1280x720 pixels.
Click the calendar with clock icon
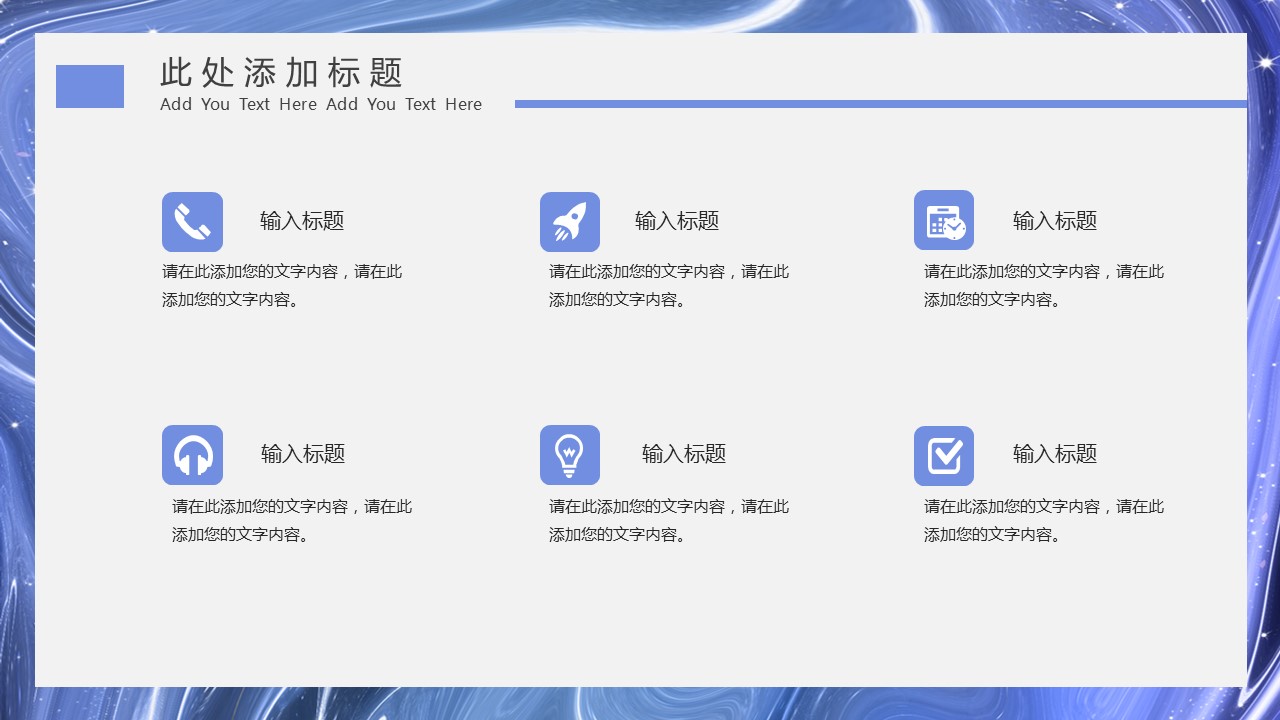point(944,220)
